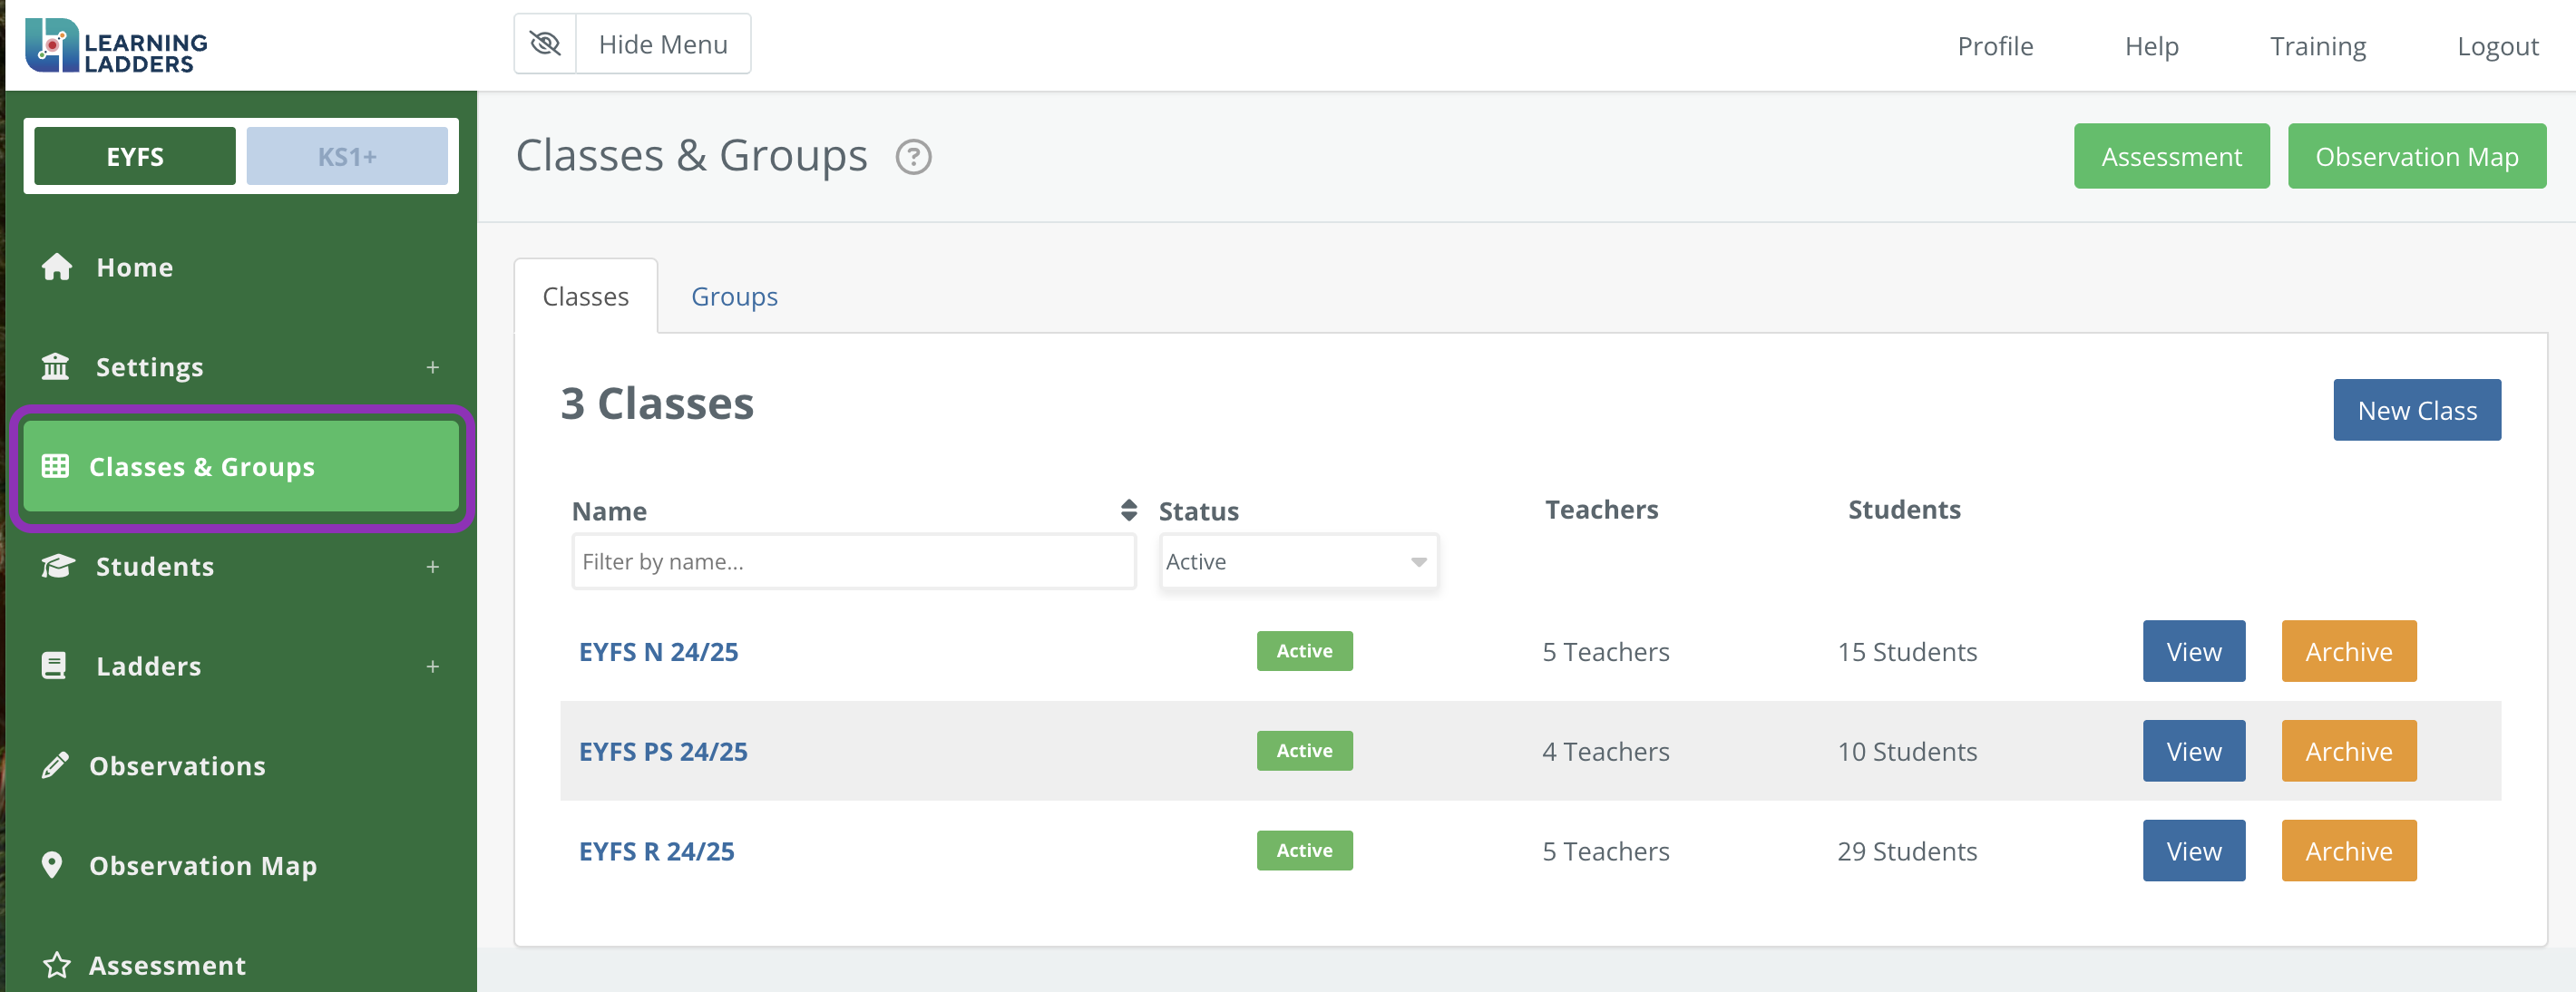
Task: Switch to the KS1+ stage toggle
Action: coord(347,156)
